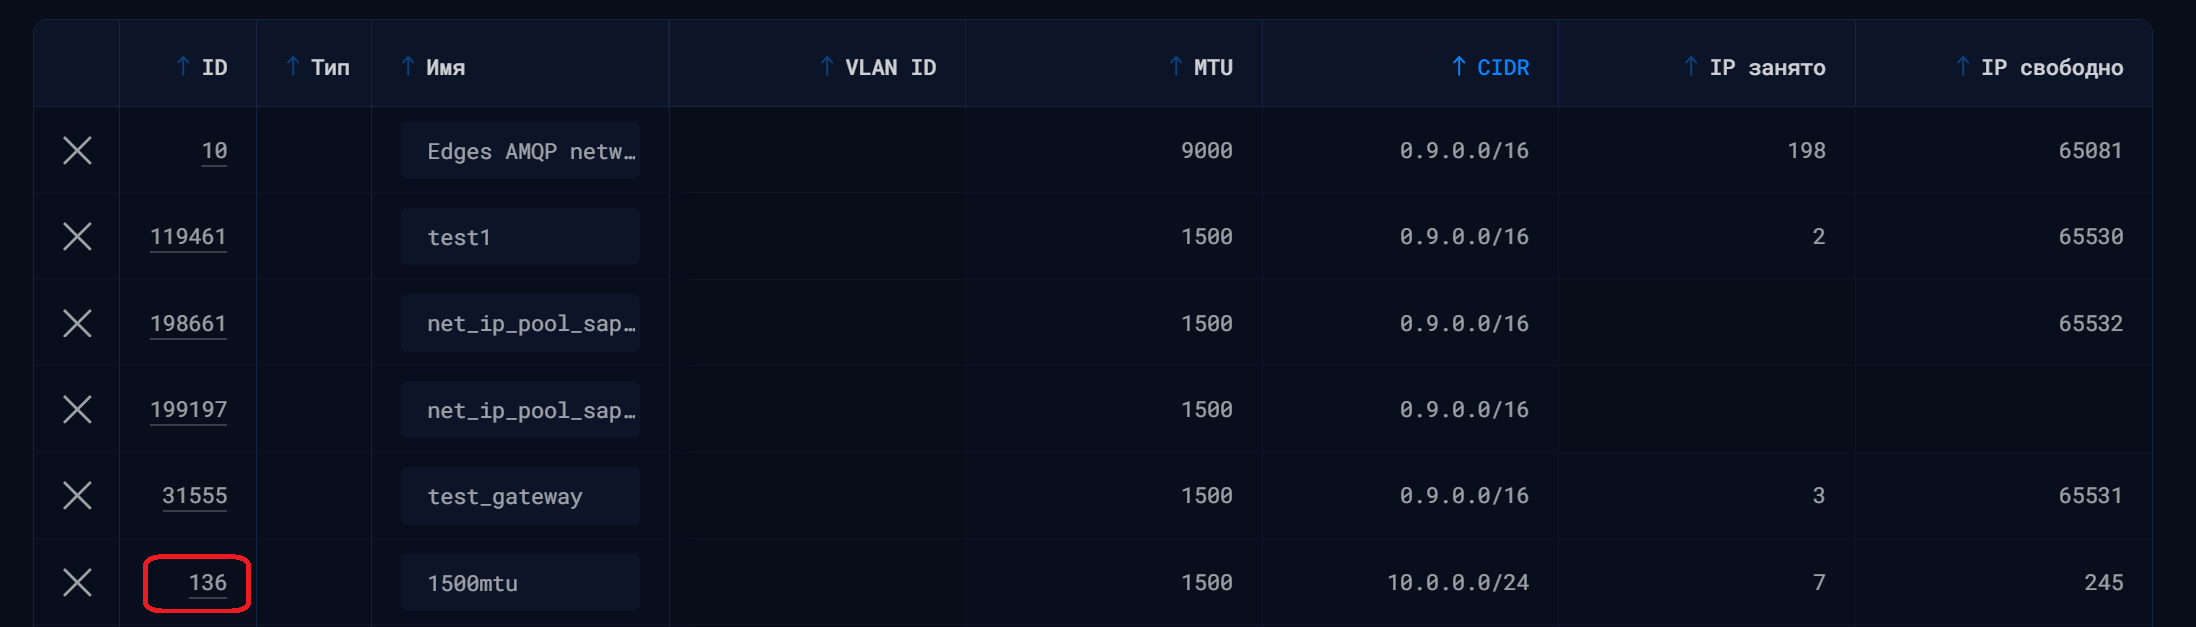
Task: Sort by IP свободно column
Action: pyautogui.click(x=2039, y=67)
